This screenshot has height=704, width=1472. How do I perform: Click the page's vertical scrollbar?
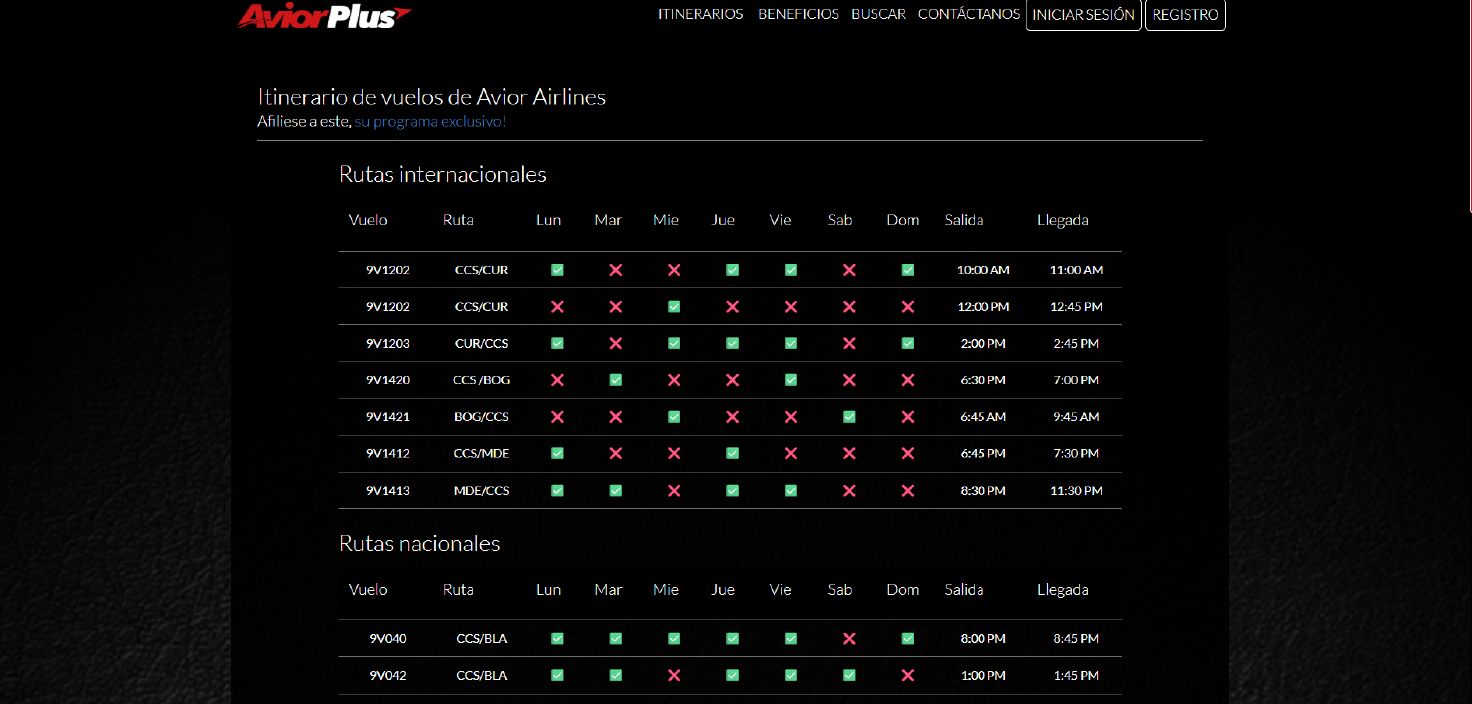pos(1469,100)
